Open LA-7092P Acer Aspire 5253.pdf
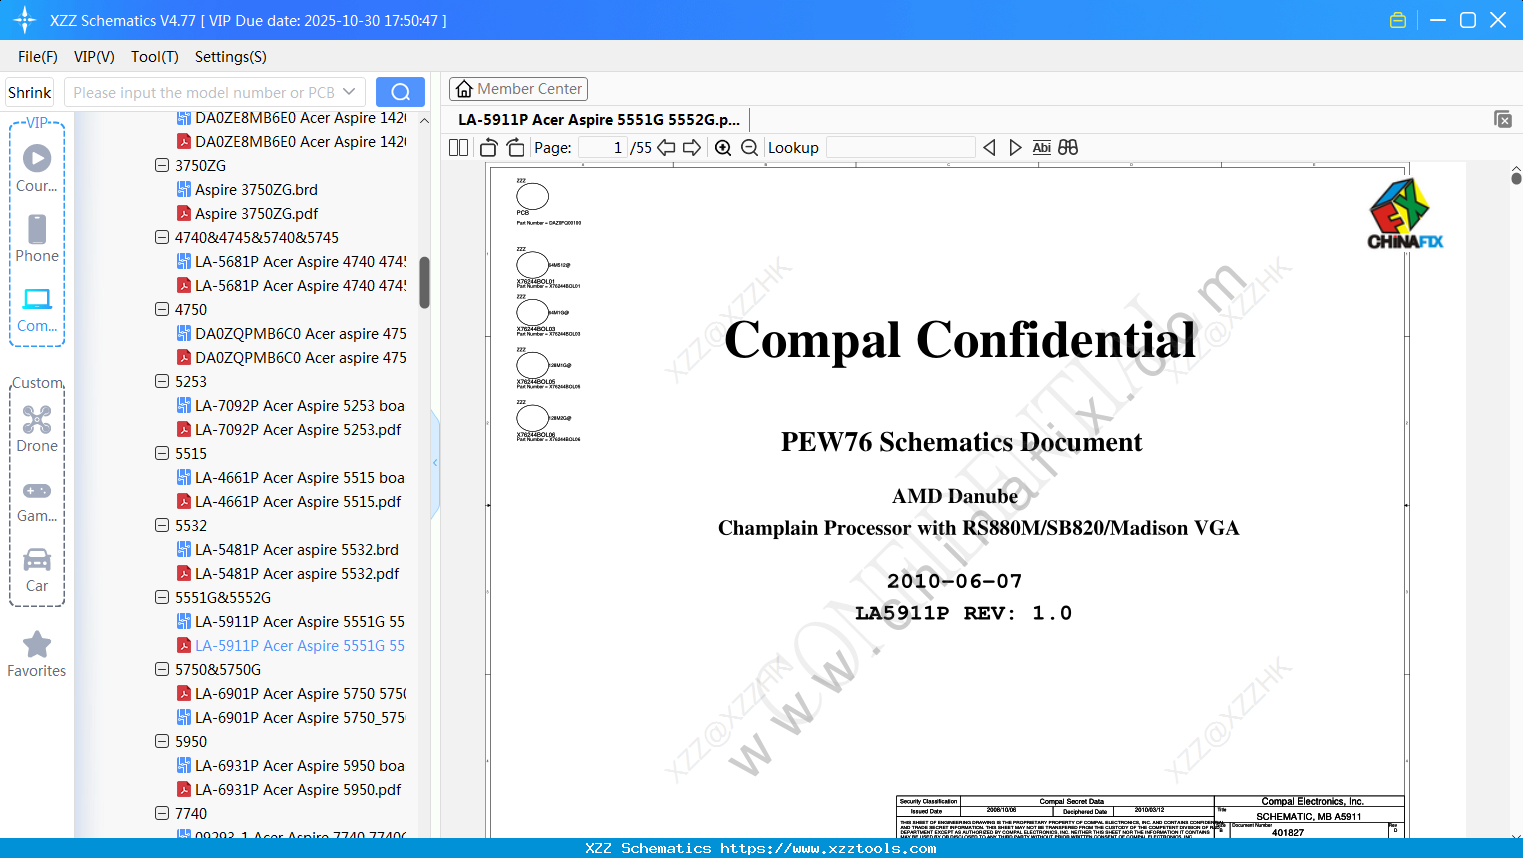The height and width of the screenshot is (858, 1523). pos(289,429)
